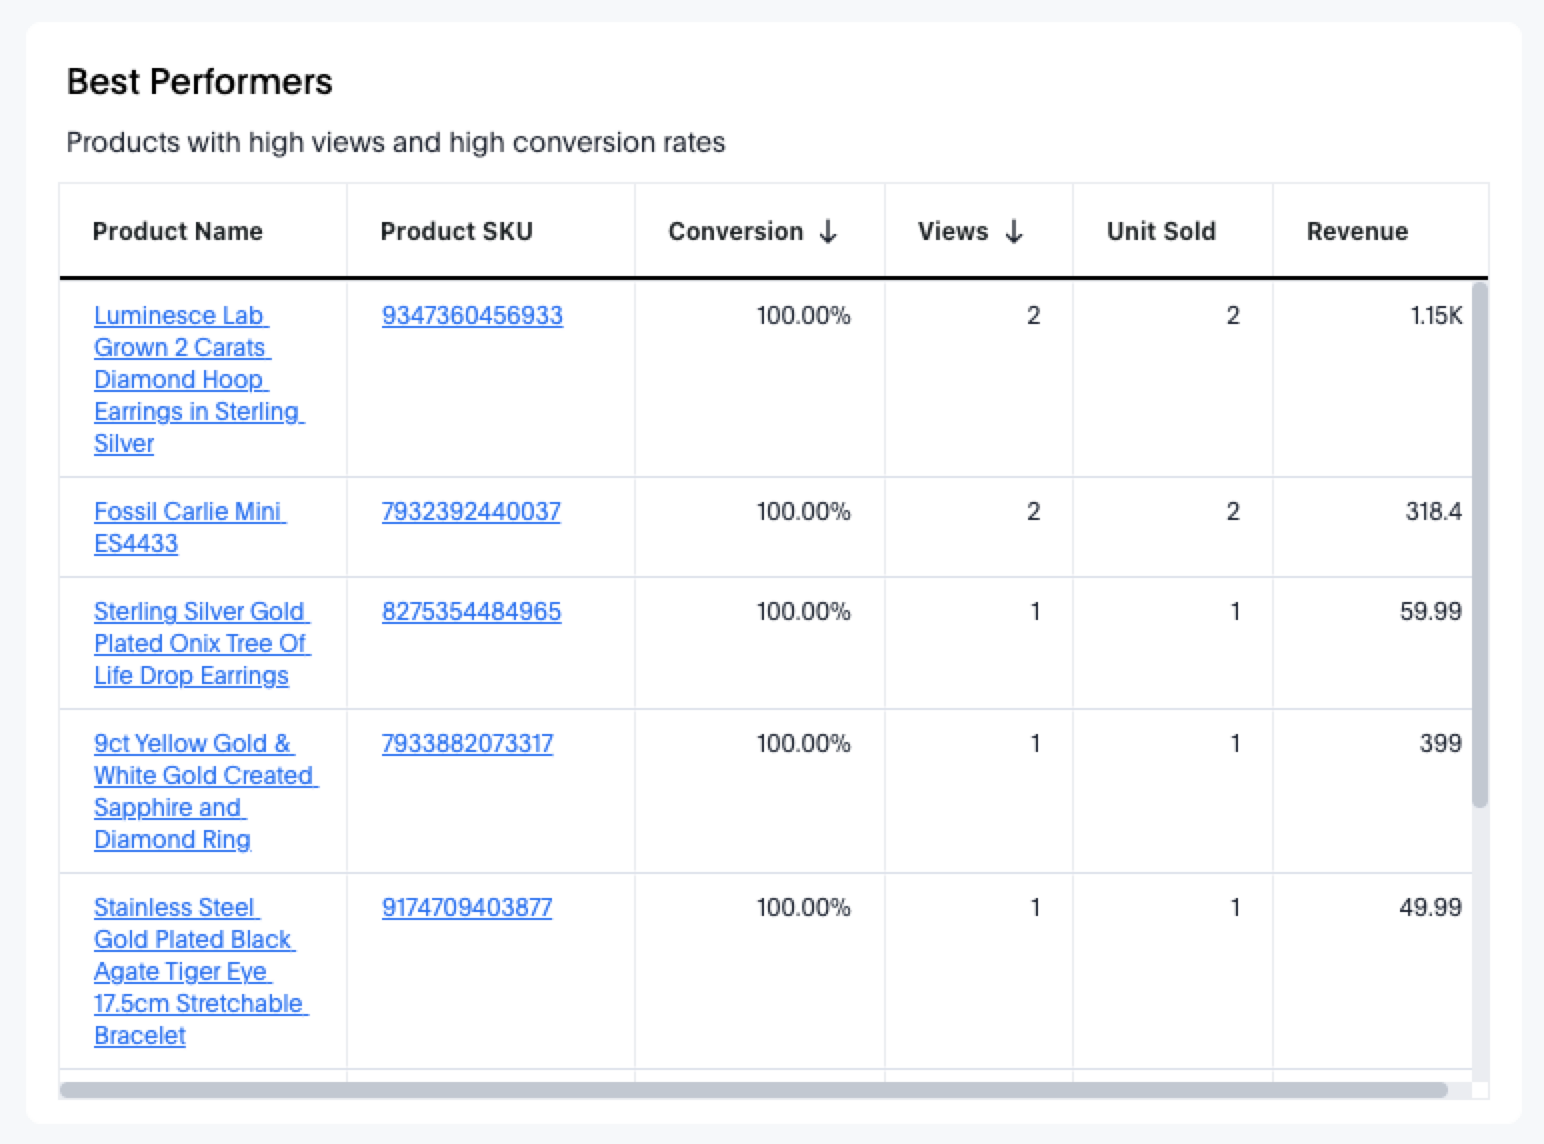Open Stainless Steel Tiger Eye Bracelet link

point(198,971)
